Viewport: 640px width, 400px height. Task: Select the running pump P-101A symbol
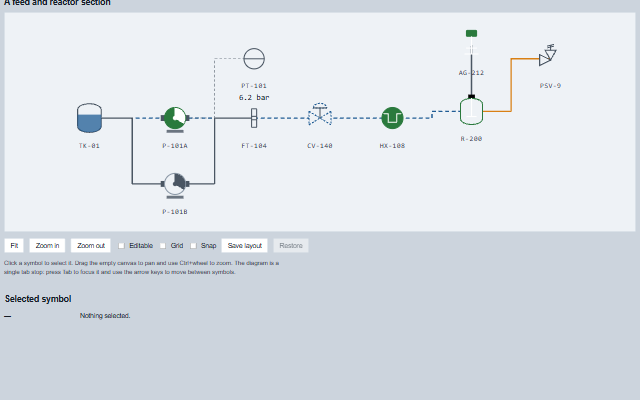pos(175,119)
